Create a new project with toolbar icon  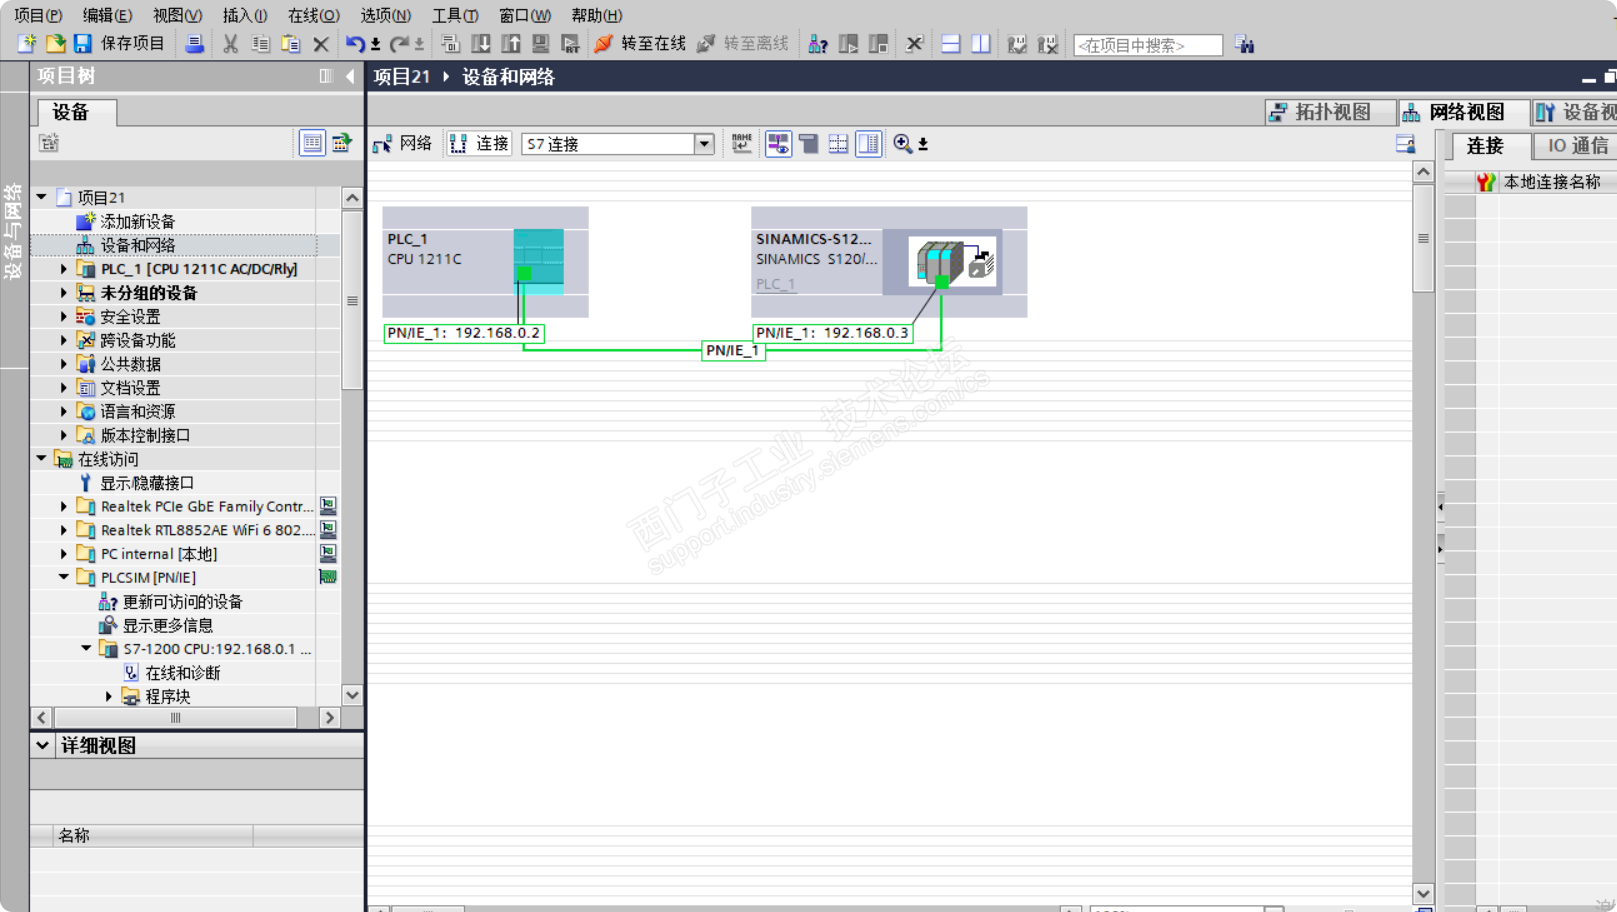coord(27,44)
